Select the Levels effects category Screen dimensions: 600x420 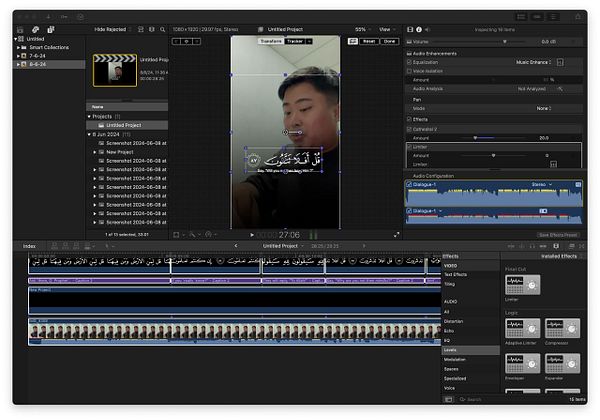click(x=451, y=350)
